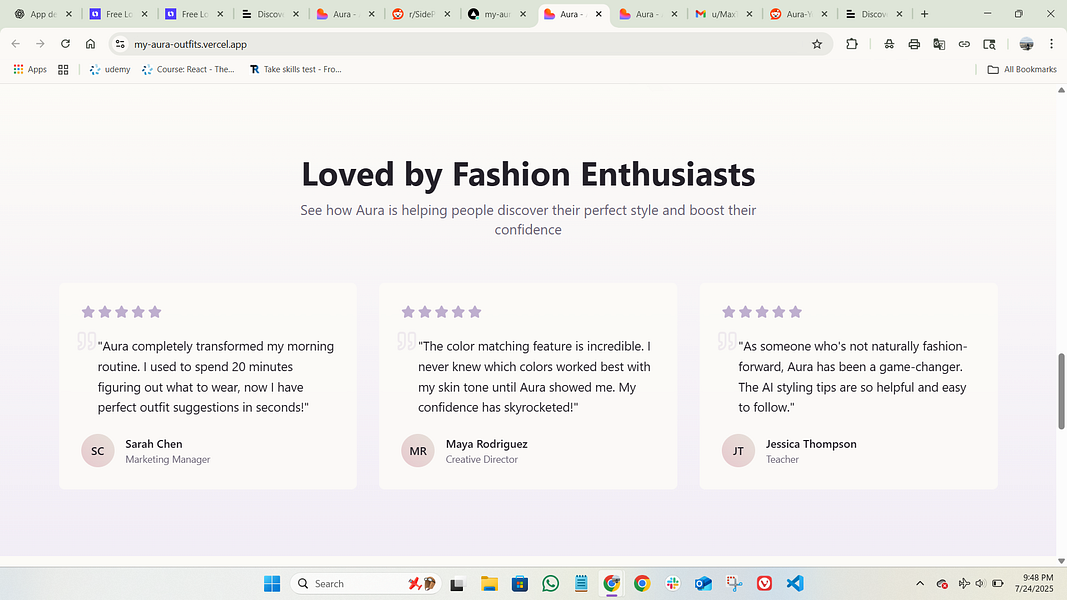Open the All Bookmarks folder
The image size is (1067, 600).
(1021, 70)
